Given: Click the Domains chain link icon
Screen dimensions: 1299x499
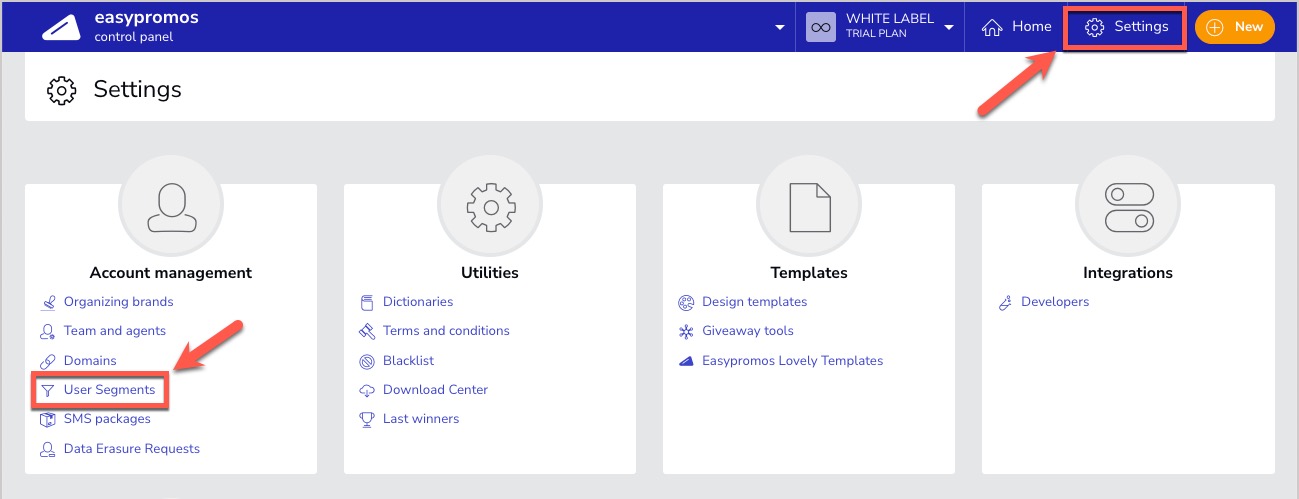Looking at the screenshot, I should [x=47, y=361].
